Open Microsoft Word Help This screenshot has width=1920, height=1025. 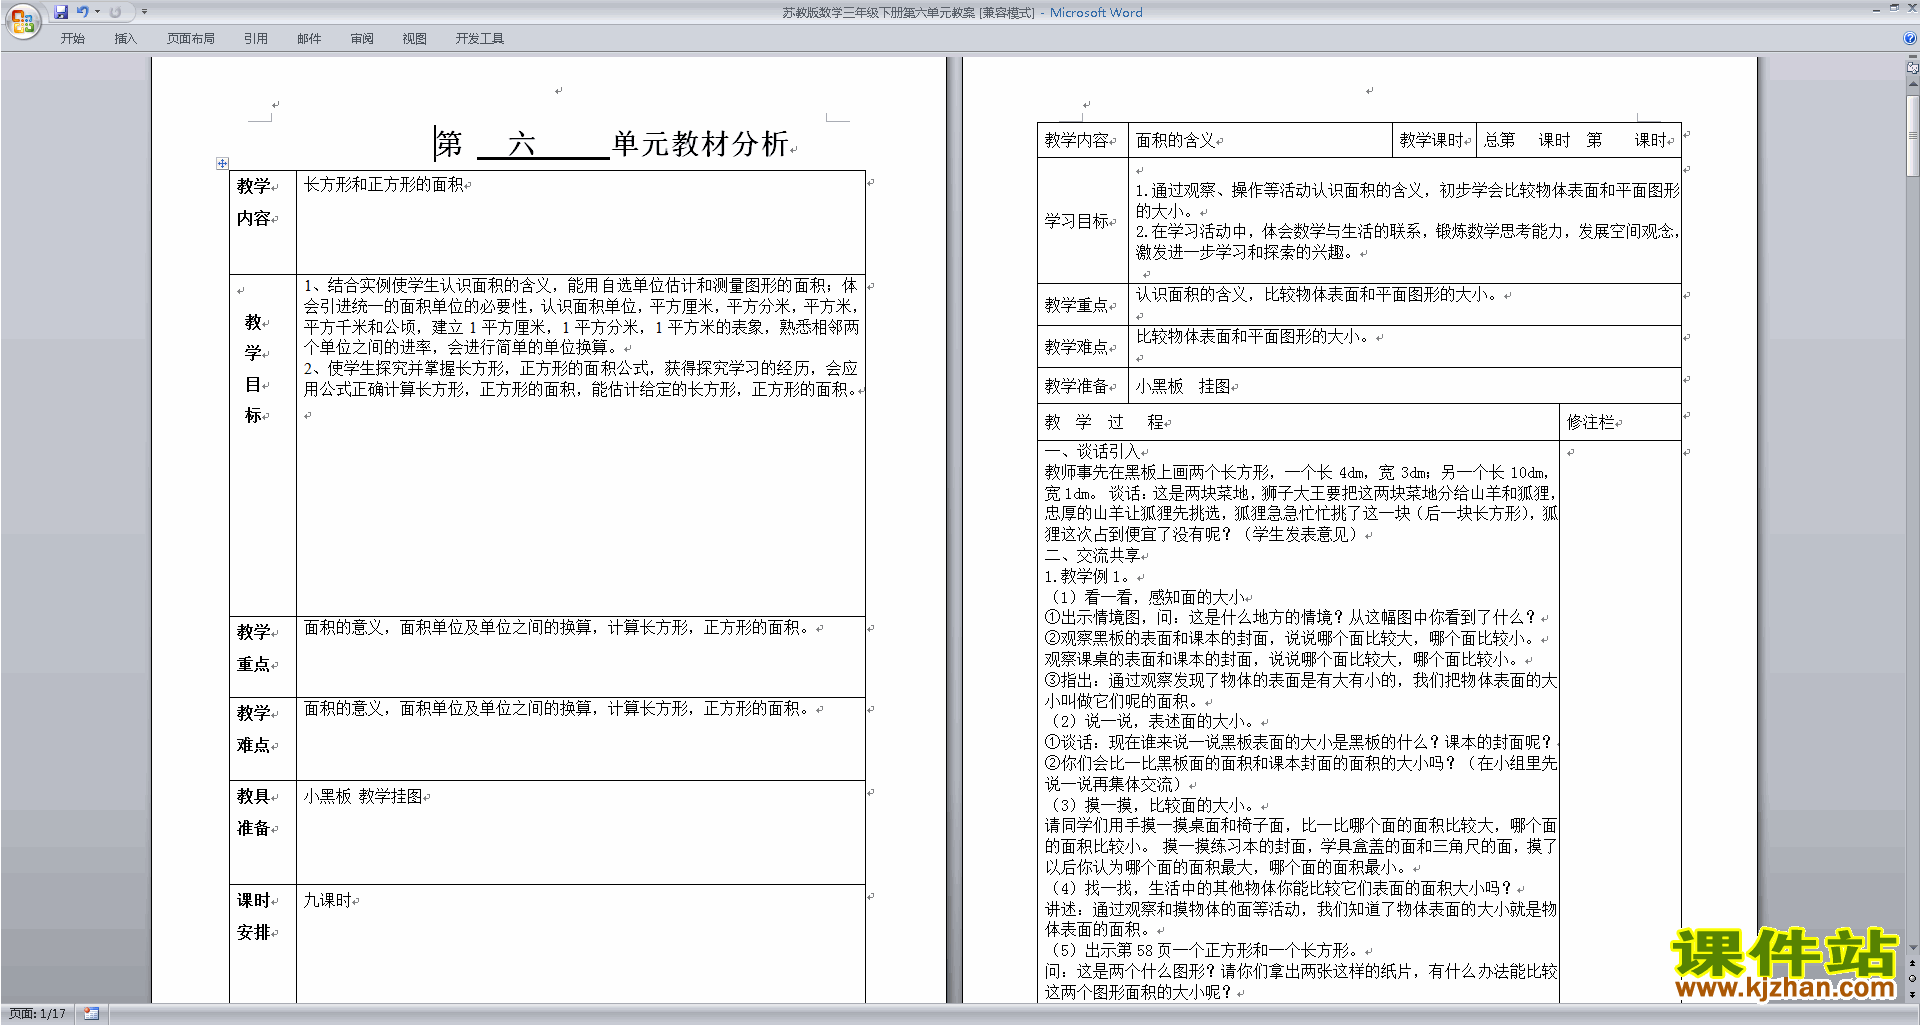[1910, 39]
